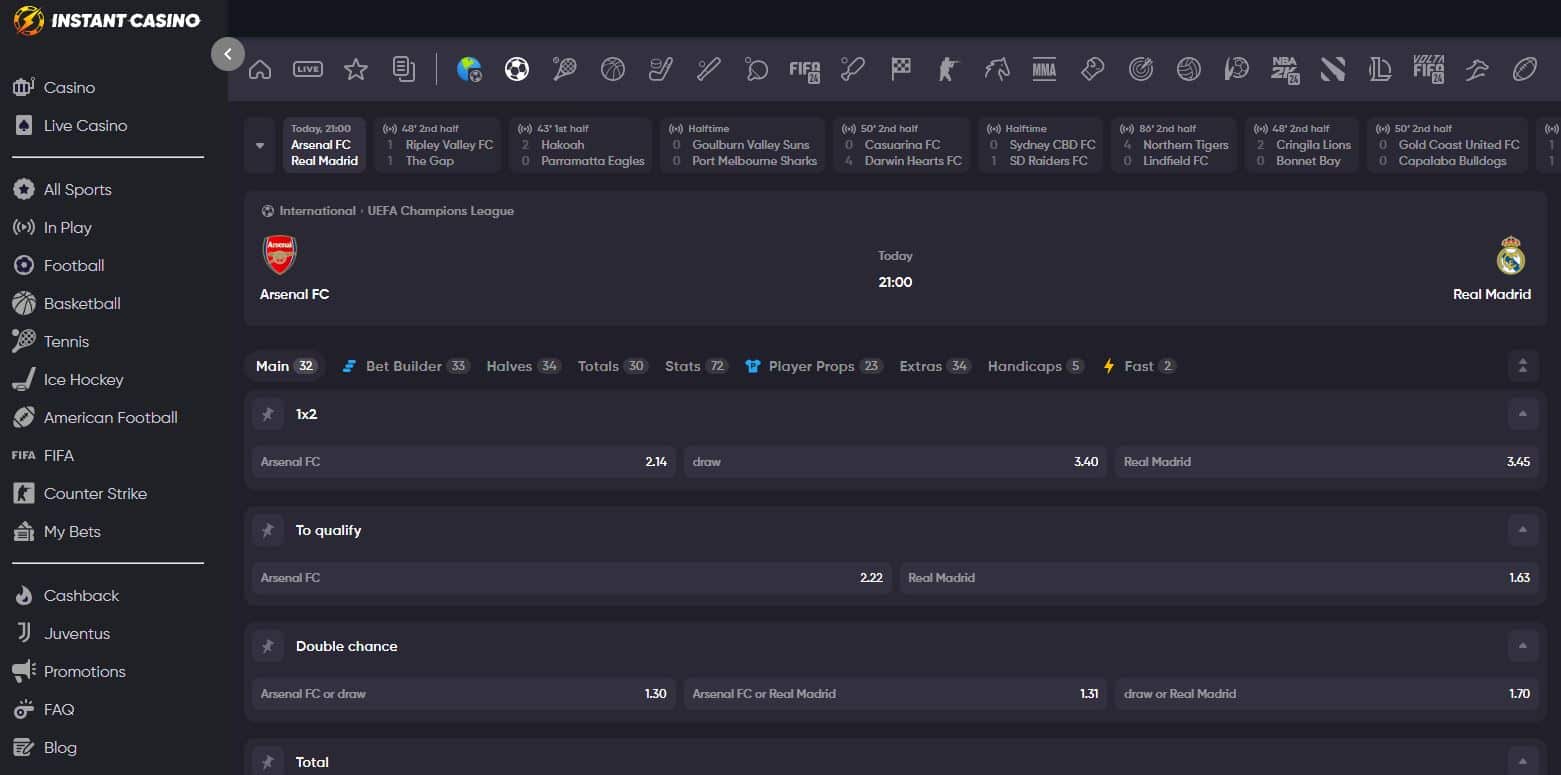Select the Volta FIFA icon
This screenshot has height=775, width=1561.
tap(1429, 69)
